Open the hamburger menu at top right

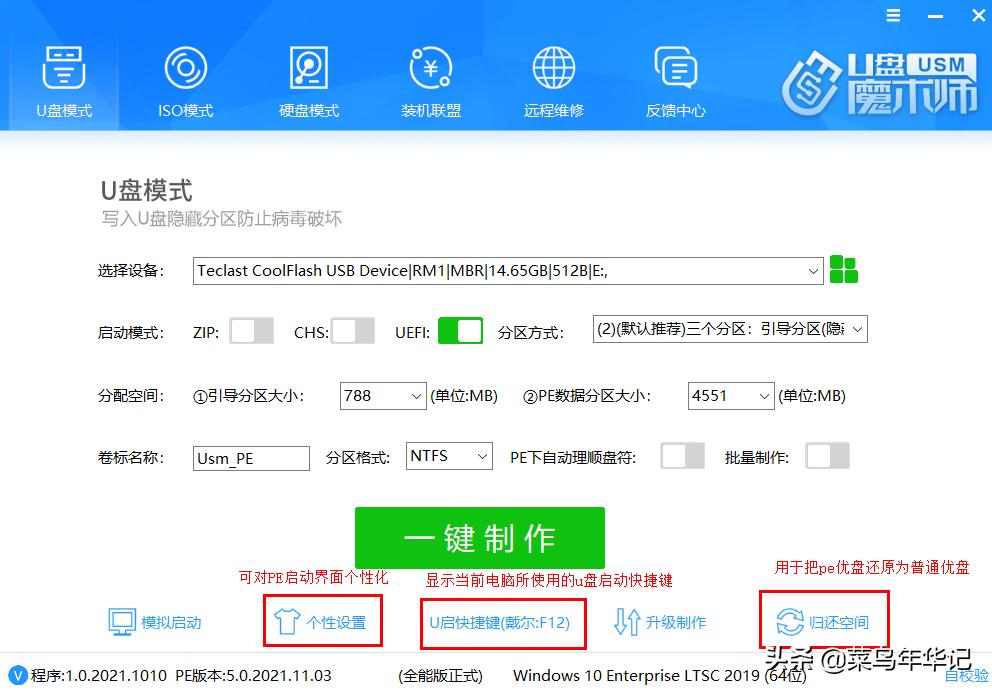893,15
